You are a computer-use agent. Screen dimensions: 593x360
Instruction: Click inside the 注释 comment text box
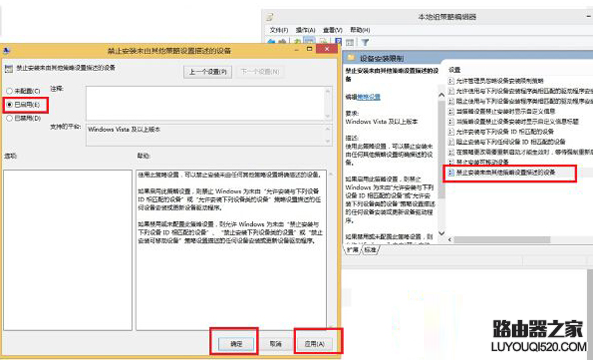pos(206,103)
